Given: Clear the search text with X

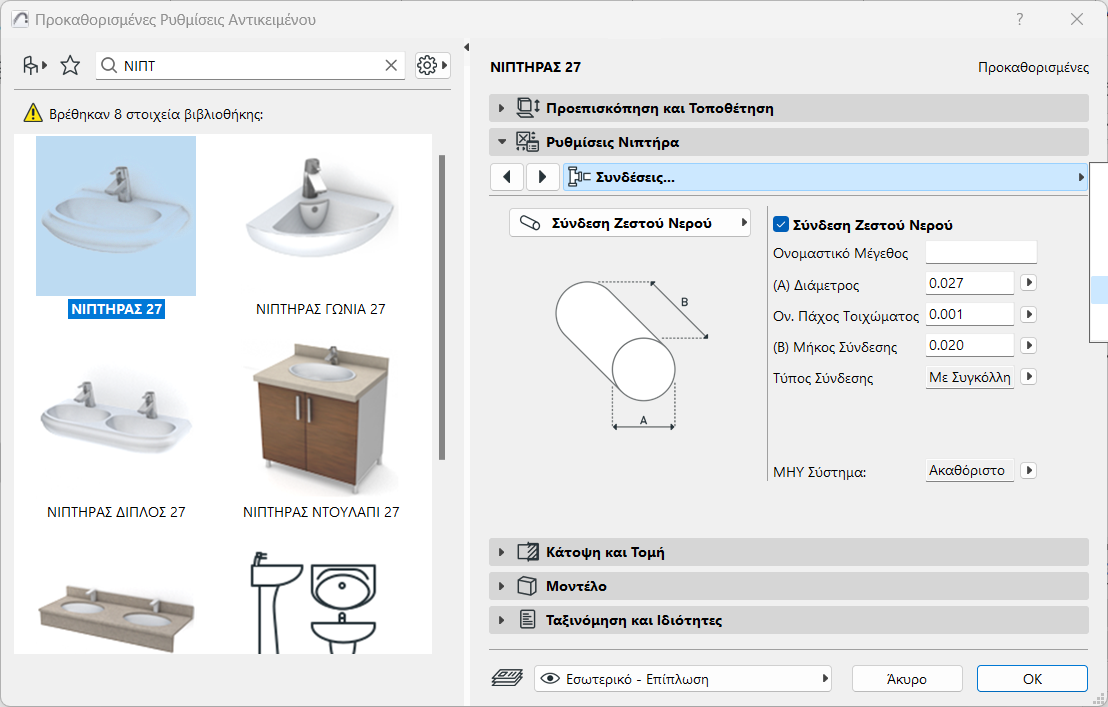Looking at the screenshot, I should (x=391, y=66).
